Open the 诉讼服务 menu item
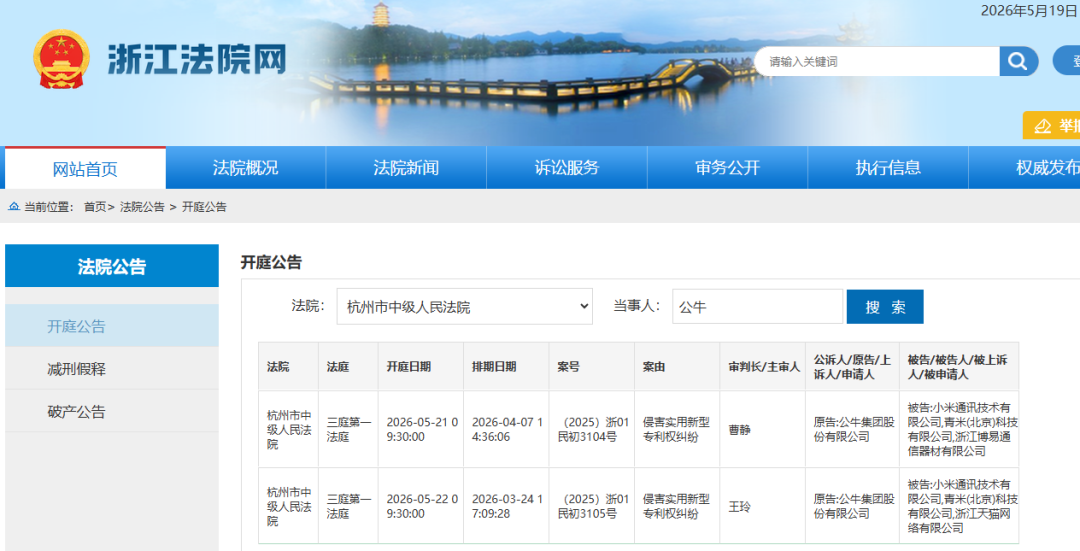1080x551 pixels. click(x=567, y=167)
